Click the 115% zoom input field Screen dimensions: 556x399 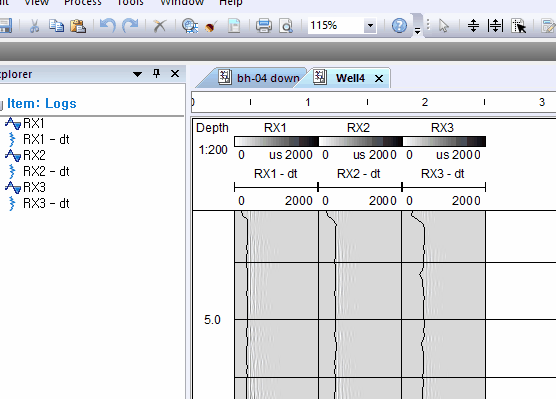pyautogui.click(x=335, y=26)
